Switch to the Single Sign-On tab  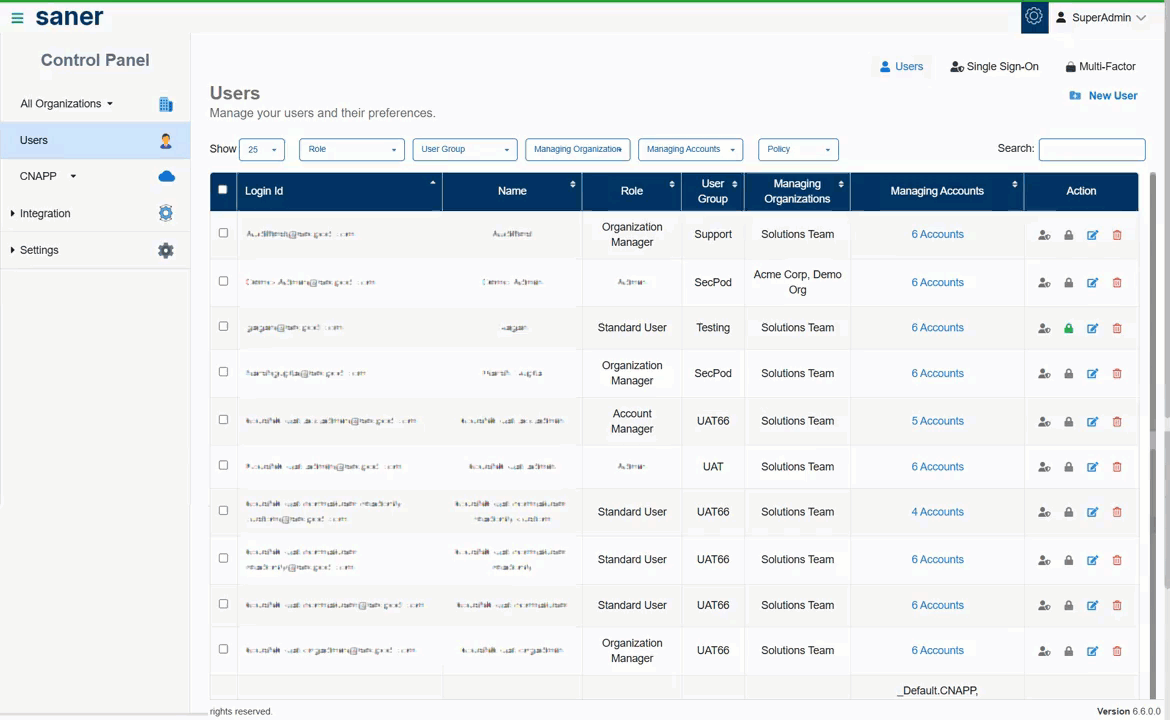point(994,67)
